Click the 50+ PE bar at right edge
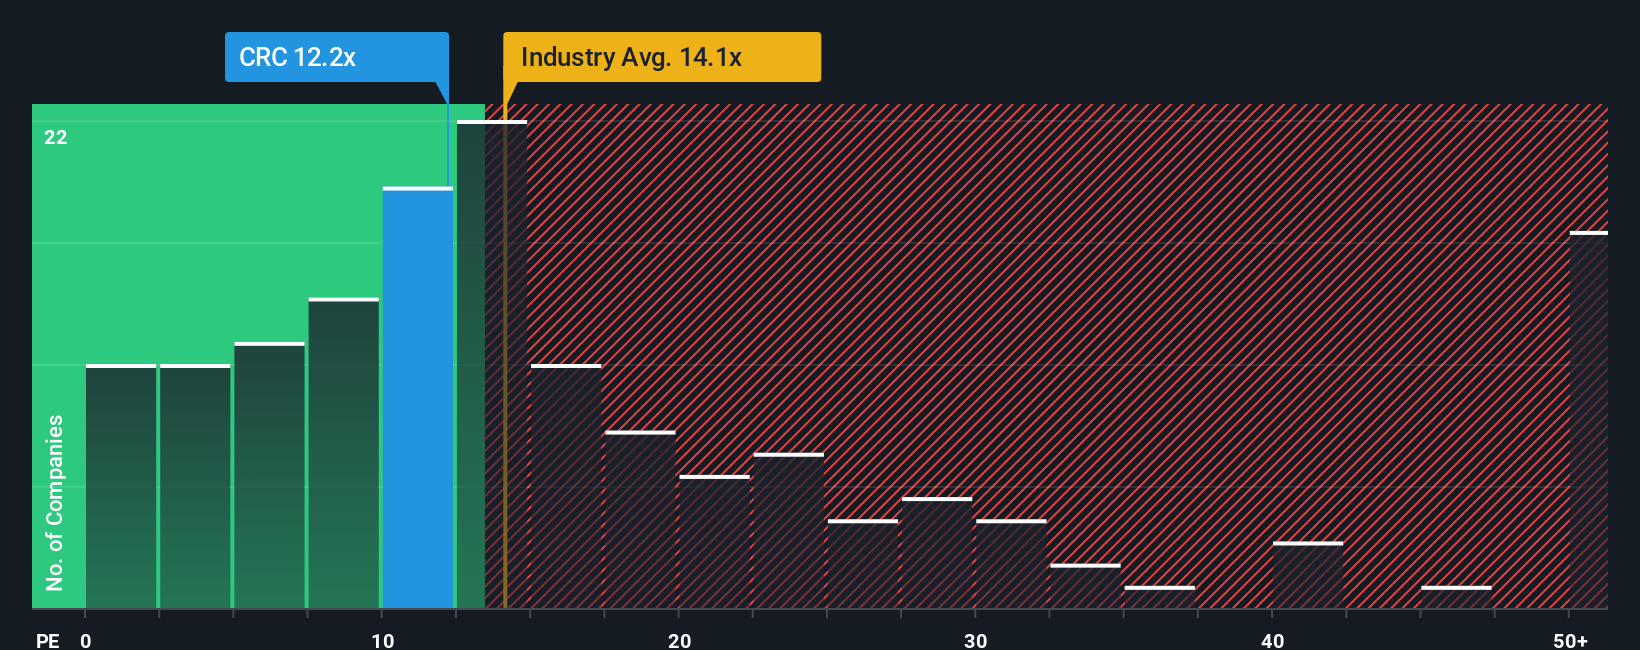 [x=1589, y=420]
